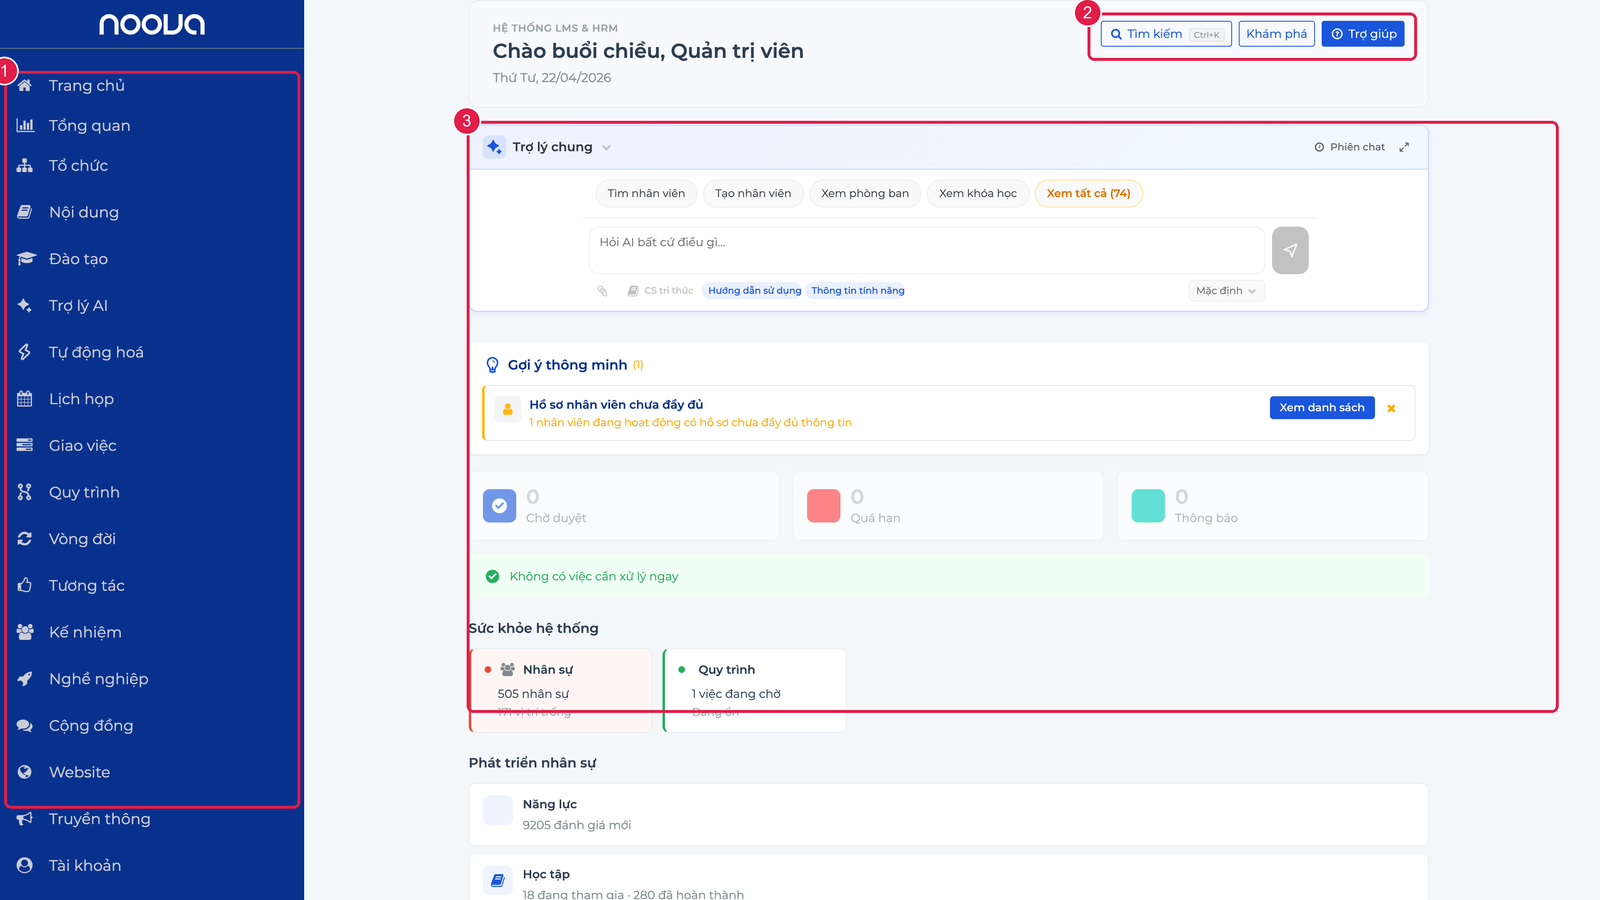This screenshot has height=900, width=1600.
Task: Click the Khám phá button
Action: (x=1276, y=34)
